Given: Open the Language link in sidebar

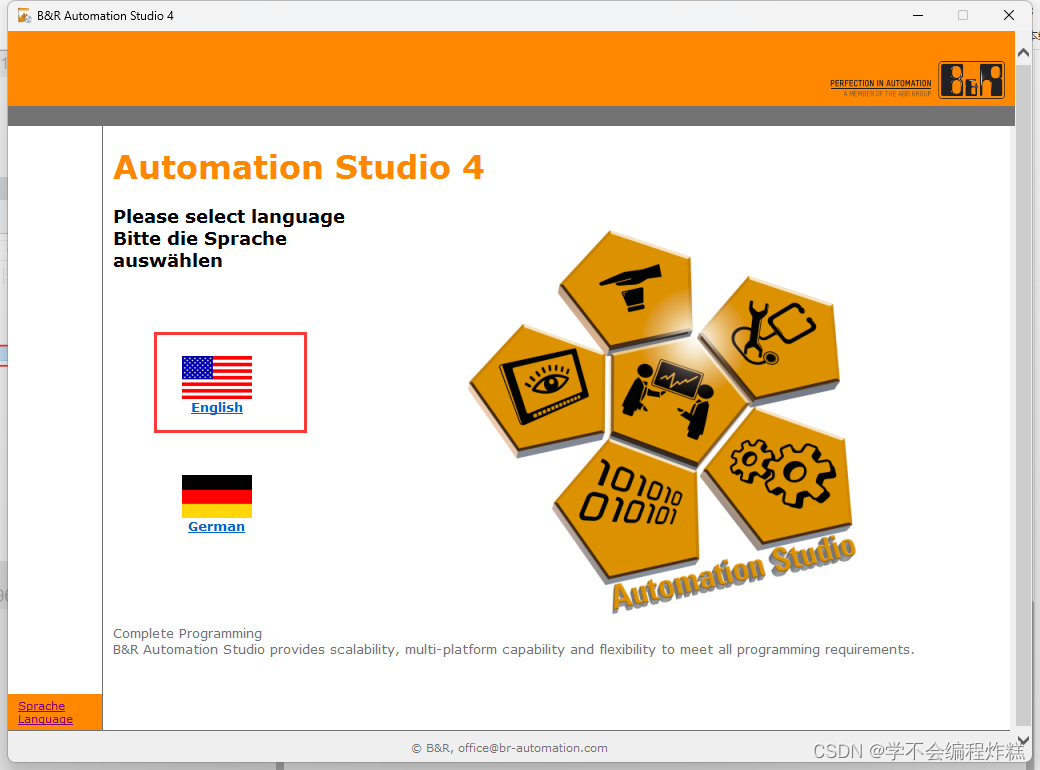Looking at the screenshot, I should point(45,719).
